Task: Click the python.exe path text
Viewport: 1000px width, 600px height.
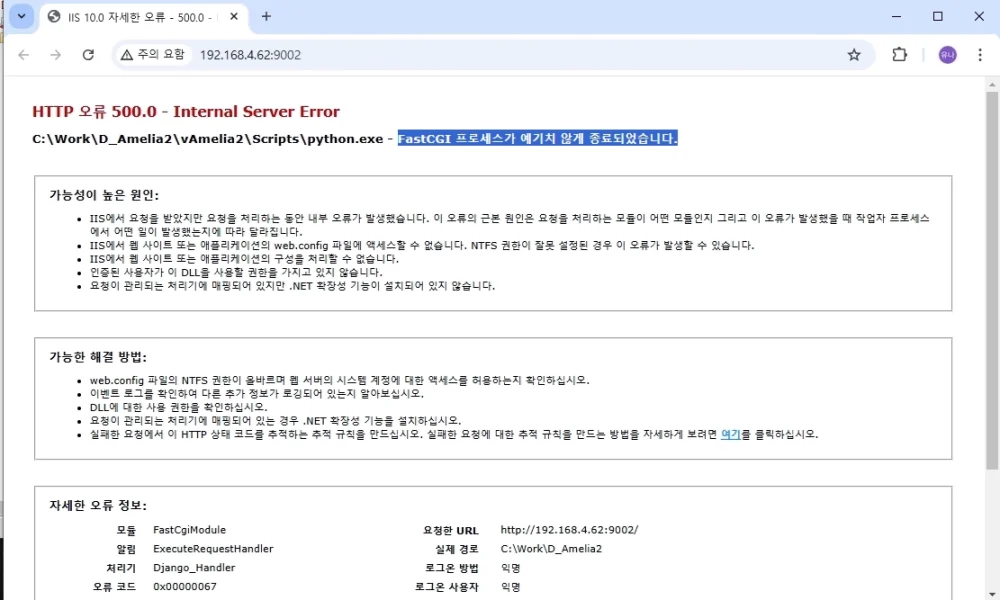Action: point(207,139)
